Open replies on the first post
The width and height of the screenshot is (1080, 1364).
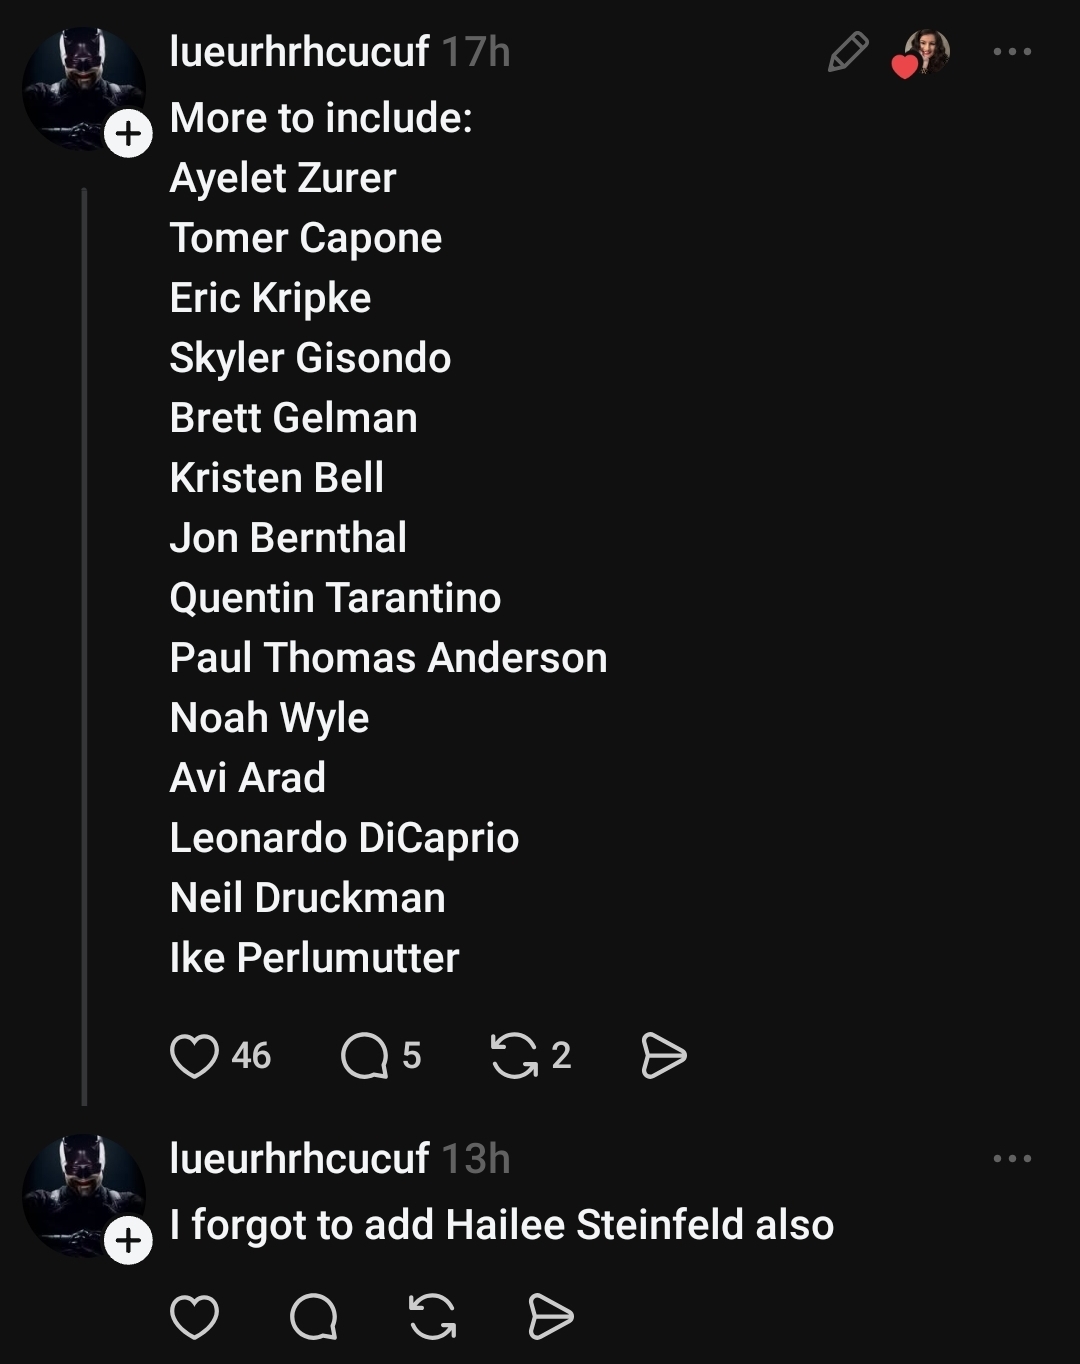pyautogui.click(x=364, y=1056)
